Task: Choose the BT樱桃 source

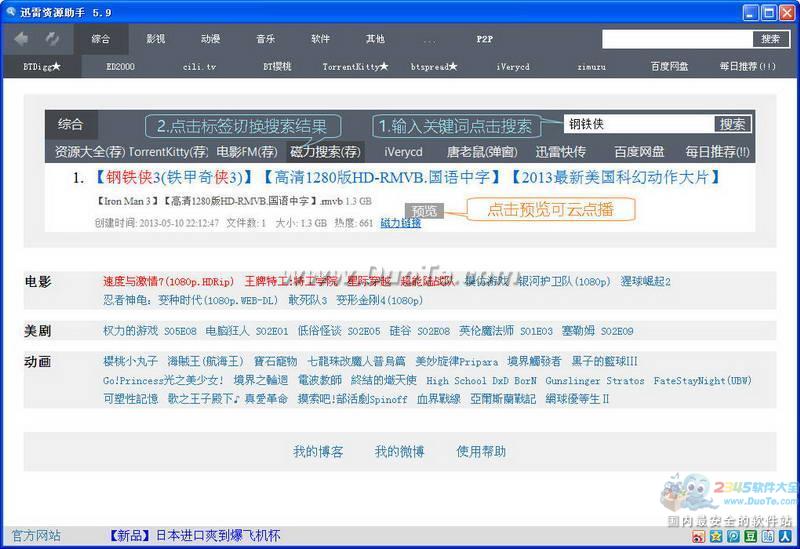Action: pyautogui.click(x=277, y=66)
